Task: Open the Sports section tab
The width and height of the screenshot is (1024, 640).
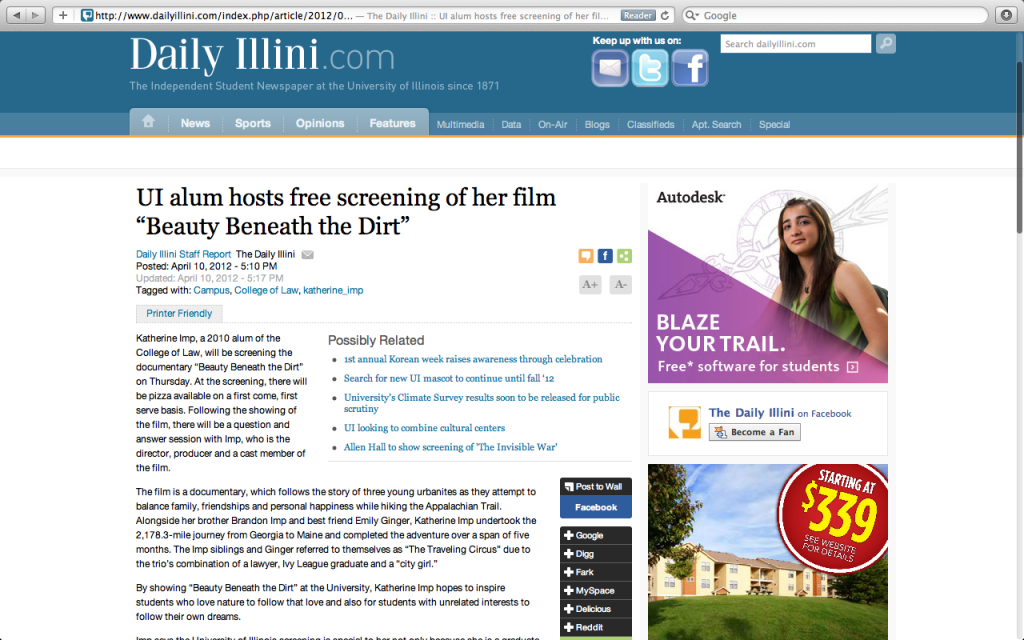Action: (x=253, y=123)
